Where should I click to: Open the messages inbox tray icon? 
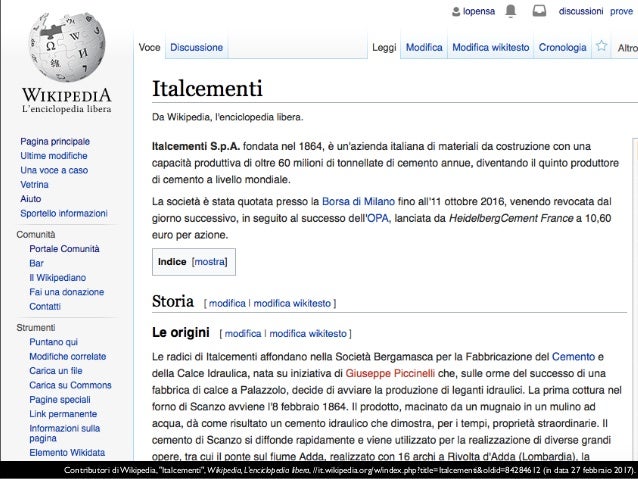click(x=539, y=11)
